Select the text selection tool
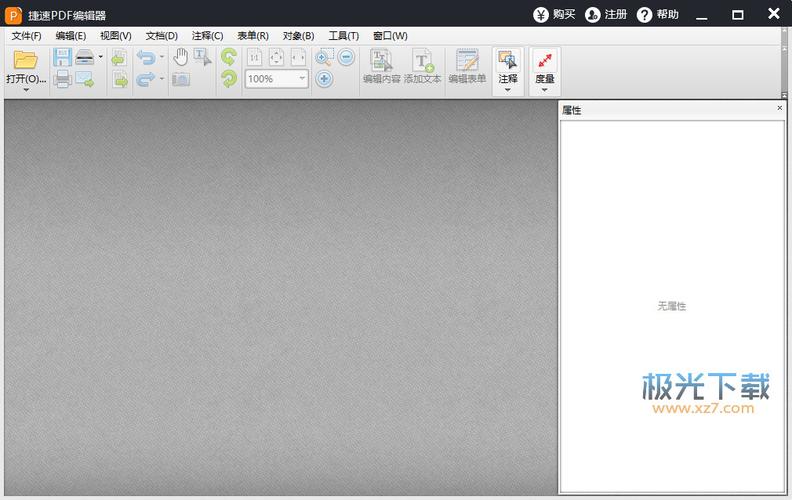Viewport: 792px width, 500px height. (x=202, y=57)
